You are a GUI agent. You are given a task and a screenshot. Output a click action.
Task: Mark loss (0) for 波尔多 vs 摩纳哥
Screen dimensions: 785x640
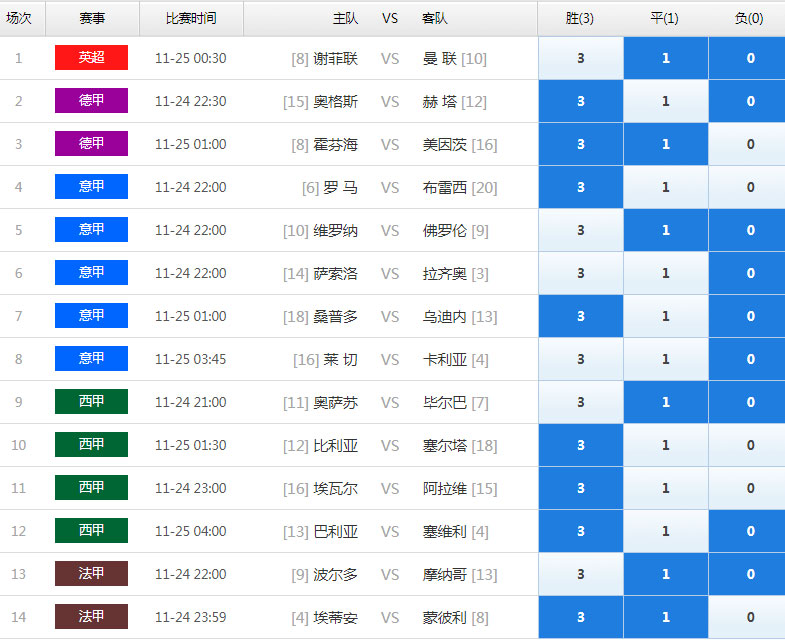[x=747, y=575]
